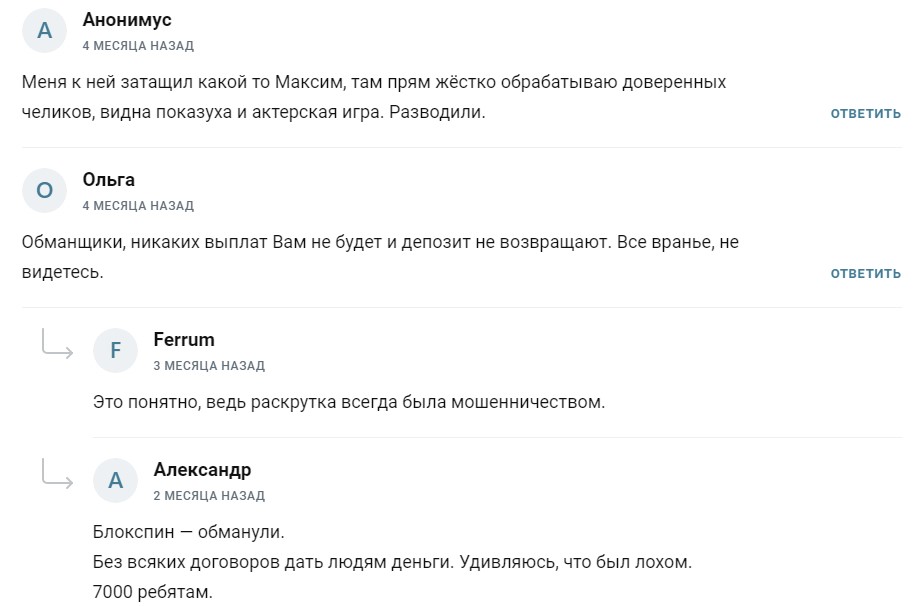Click the timestamp under Ольга's name
The image size is (920, 606).
(138, 206)
